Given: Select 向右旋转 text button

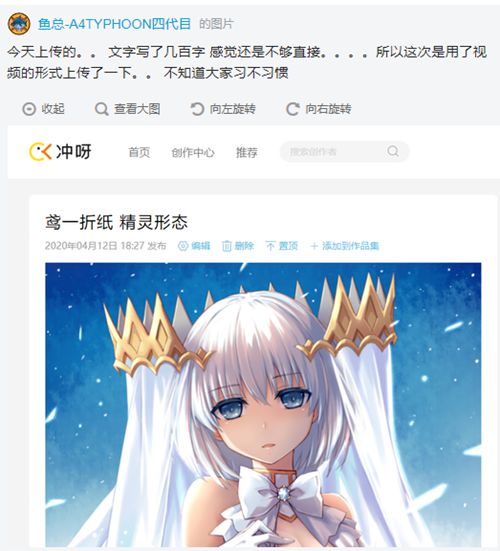Looking at the screenshot, I should pos(328,109).
